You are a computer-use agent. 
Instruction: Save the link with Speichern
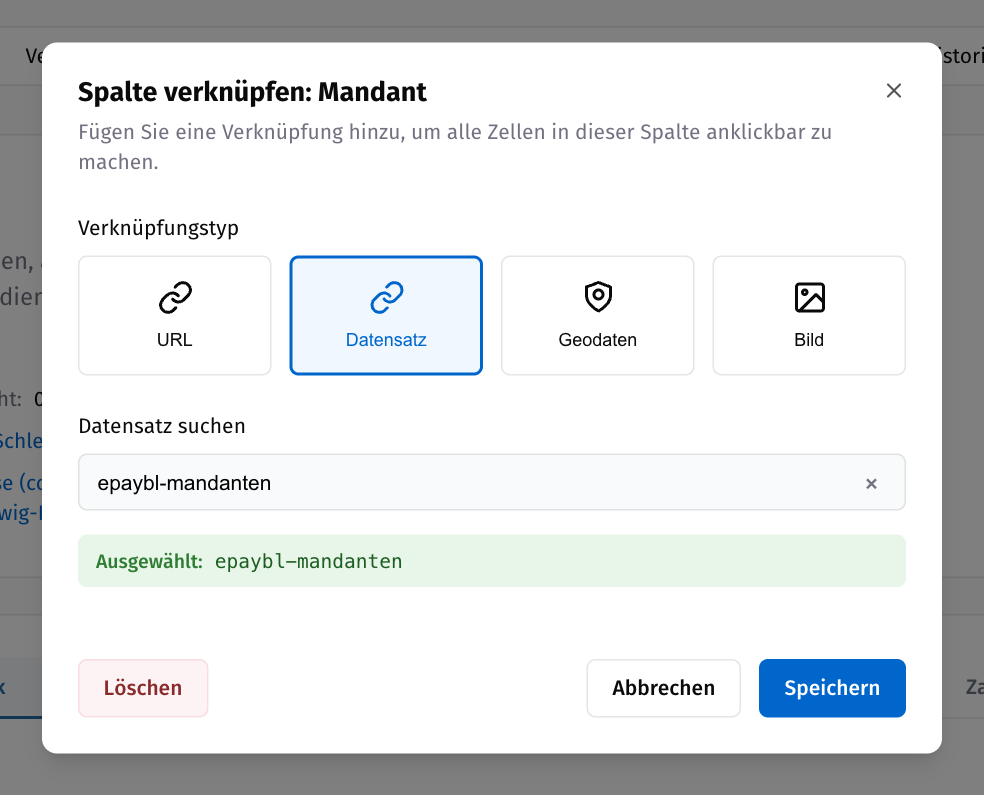(x=832, y=688)
